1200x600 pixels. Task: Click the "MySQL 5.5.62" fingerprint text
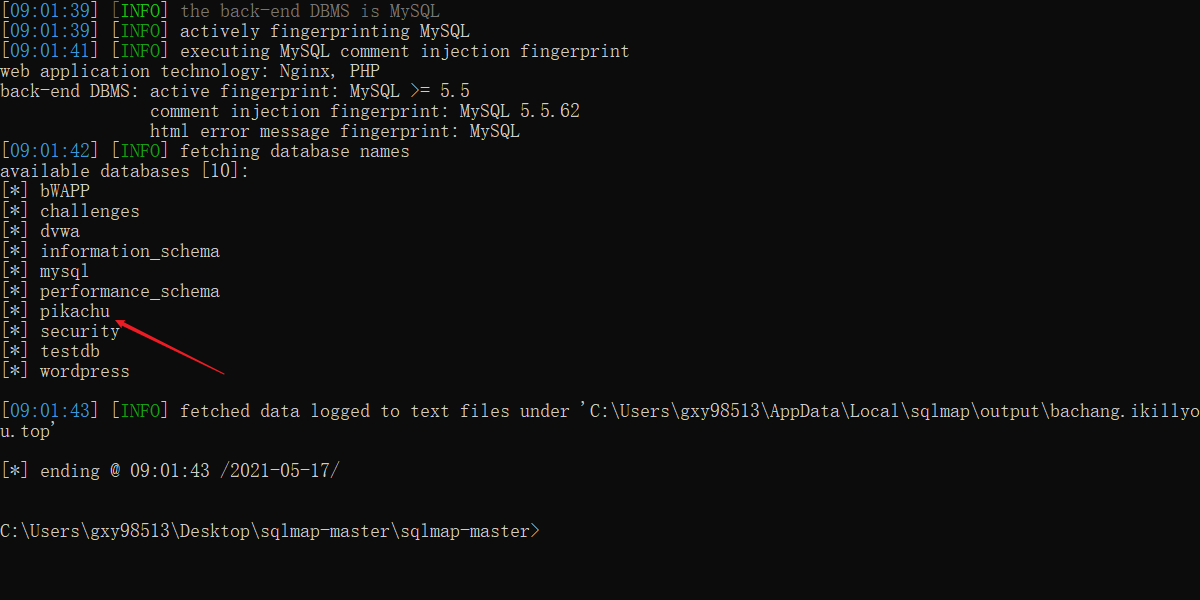[x=519, y=111]
